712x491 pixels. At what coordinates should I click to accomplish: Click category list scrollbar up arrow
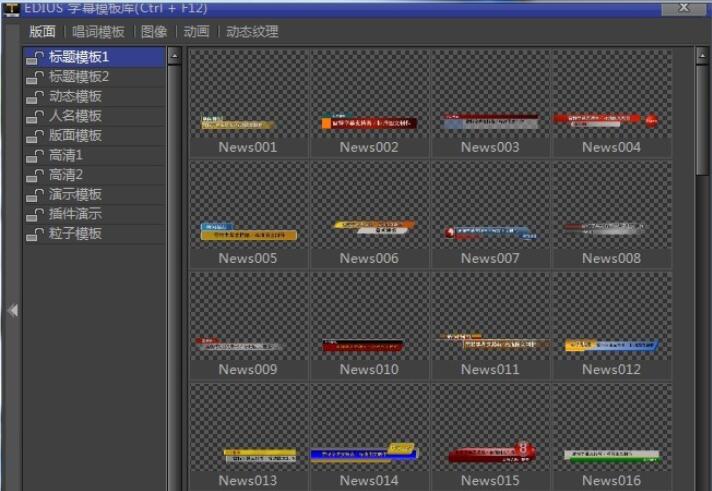[x=174, y=56]
